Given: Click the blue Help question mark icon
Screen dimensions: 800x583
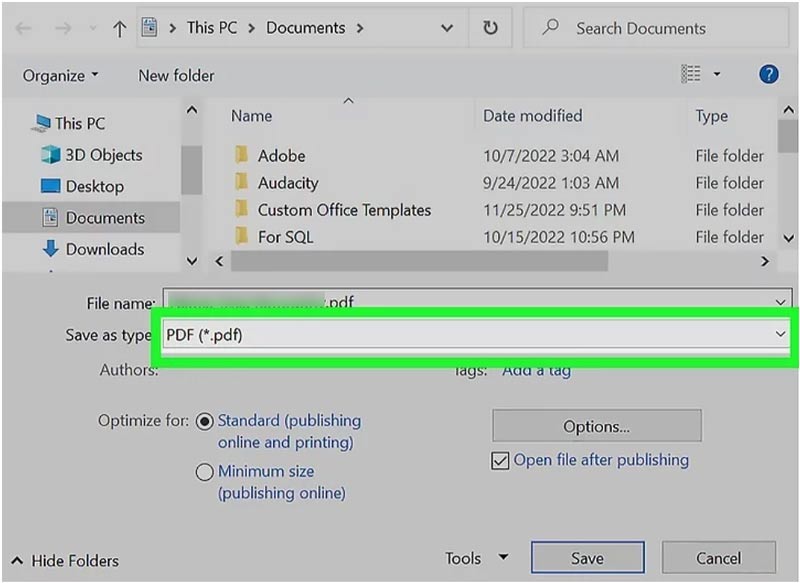Looking at the screenshot, I should pyautogui.click(x=768, y=75).
